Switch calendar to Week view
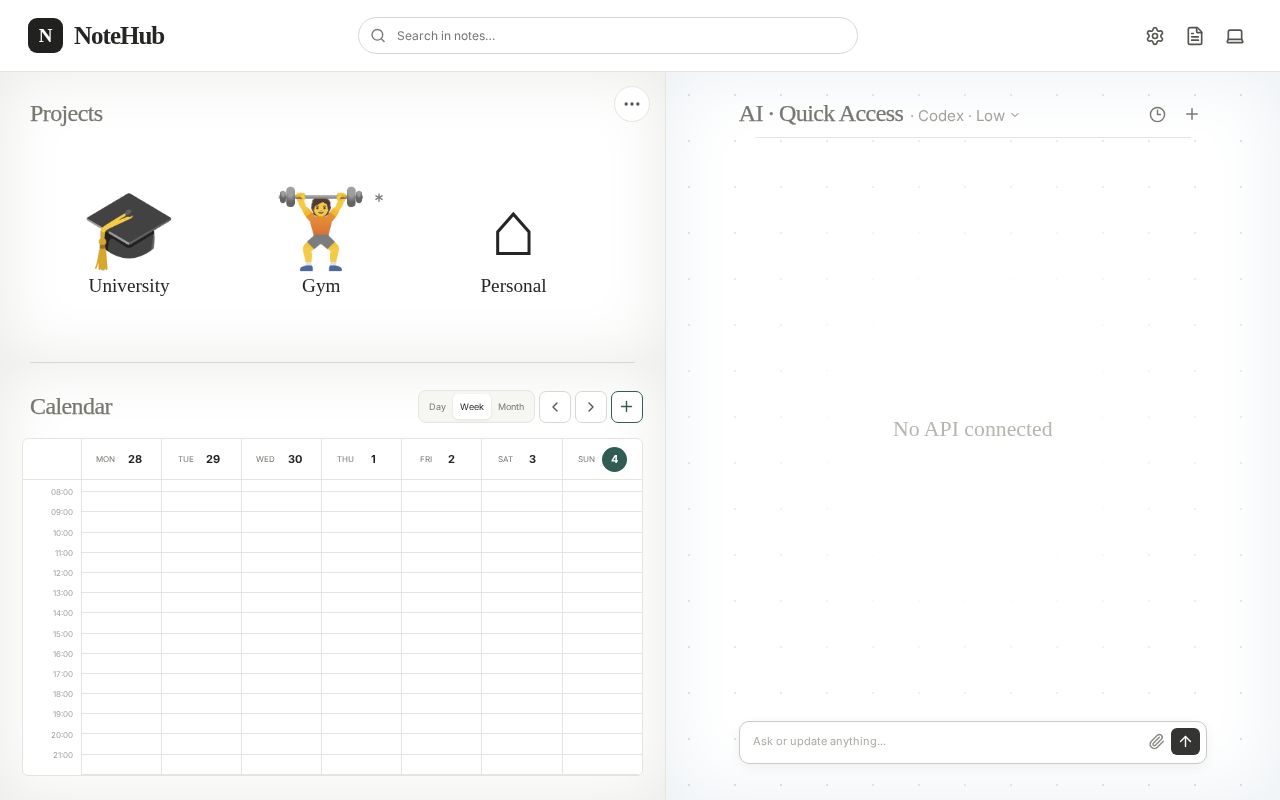The width and height of the screenshot is (1280, 800). pos(472,407)
